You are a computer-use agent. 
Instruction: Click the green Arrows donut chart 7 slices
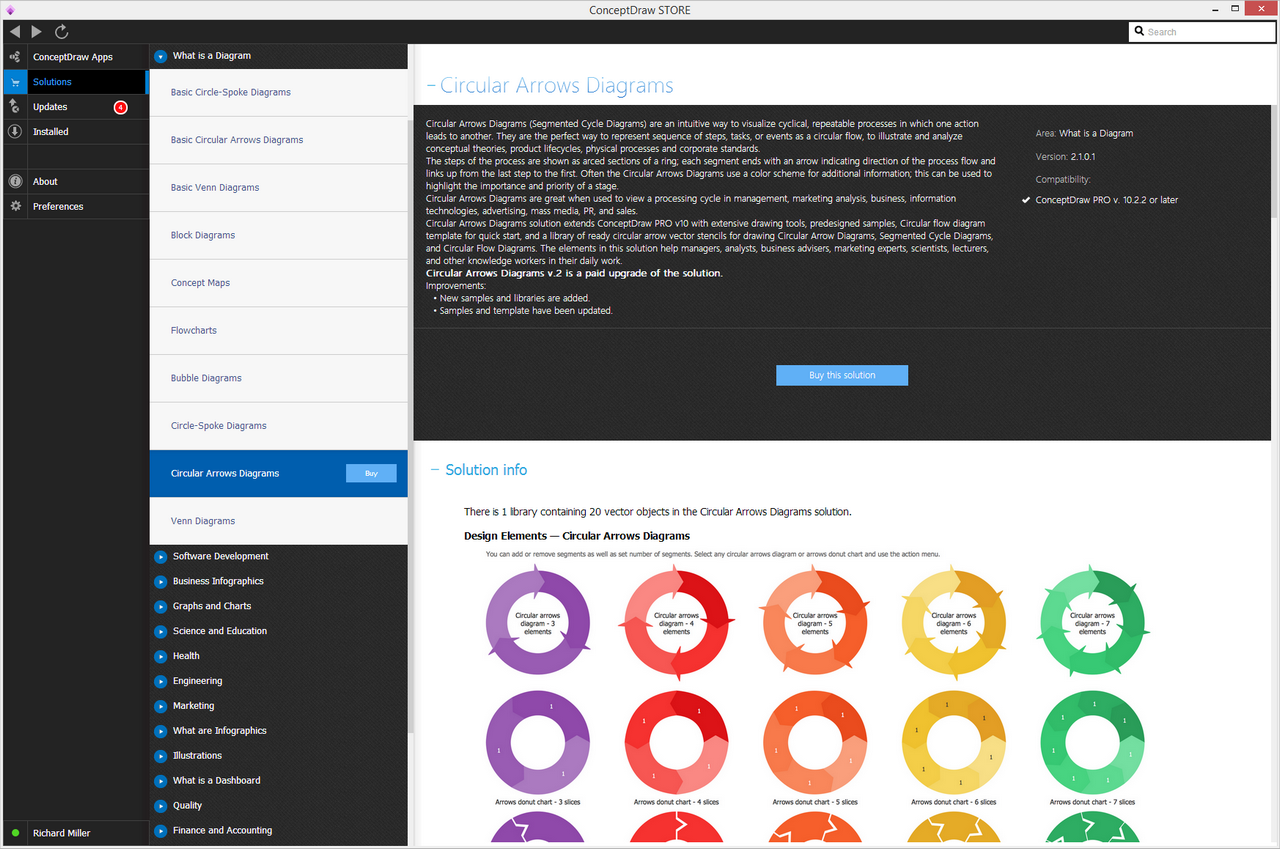pyautogui.click(x=1093, y=744)
